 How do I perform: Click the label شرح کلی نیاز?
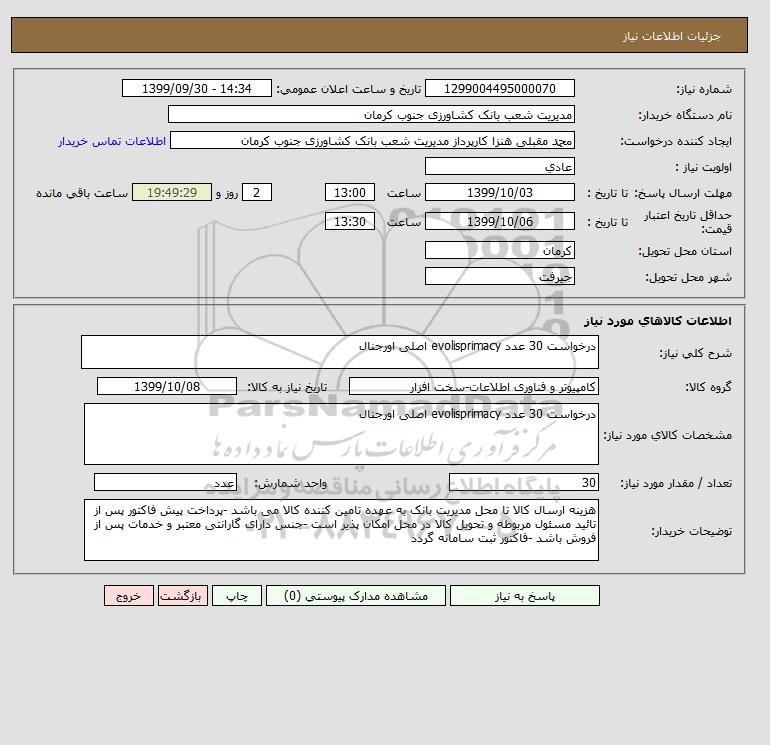click(695, 353)
